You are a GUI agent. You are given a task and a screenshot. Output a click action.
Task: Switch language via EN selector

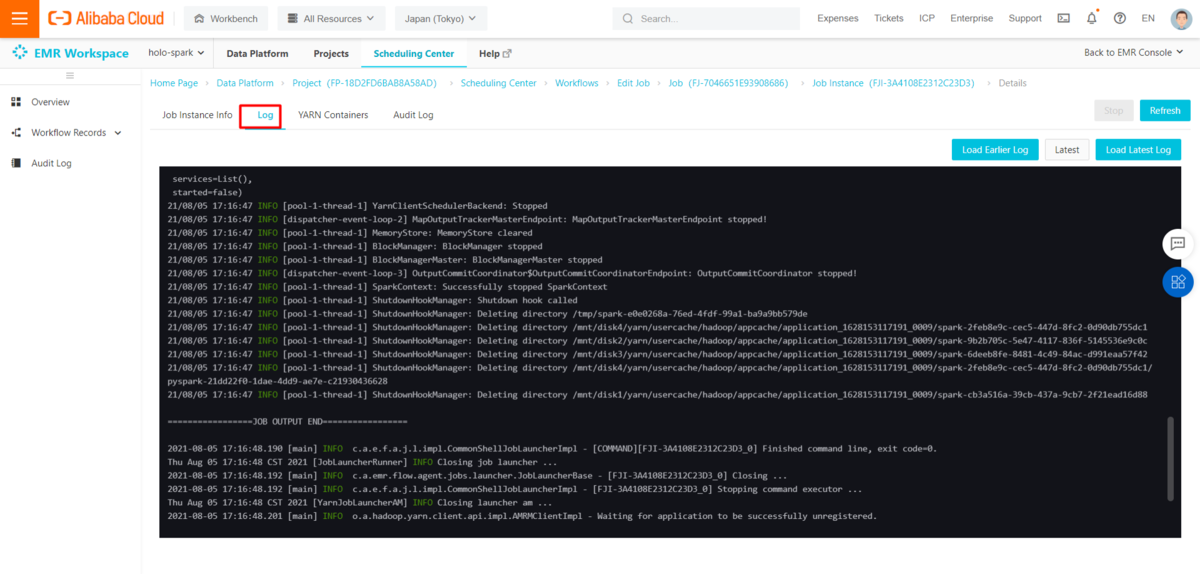pos(1148,18)
